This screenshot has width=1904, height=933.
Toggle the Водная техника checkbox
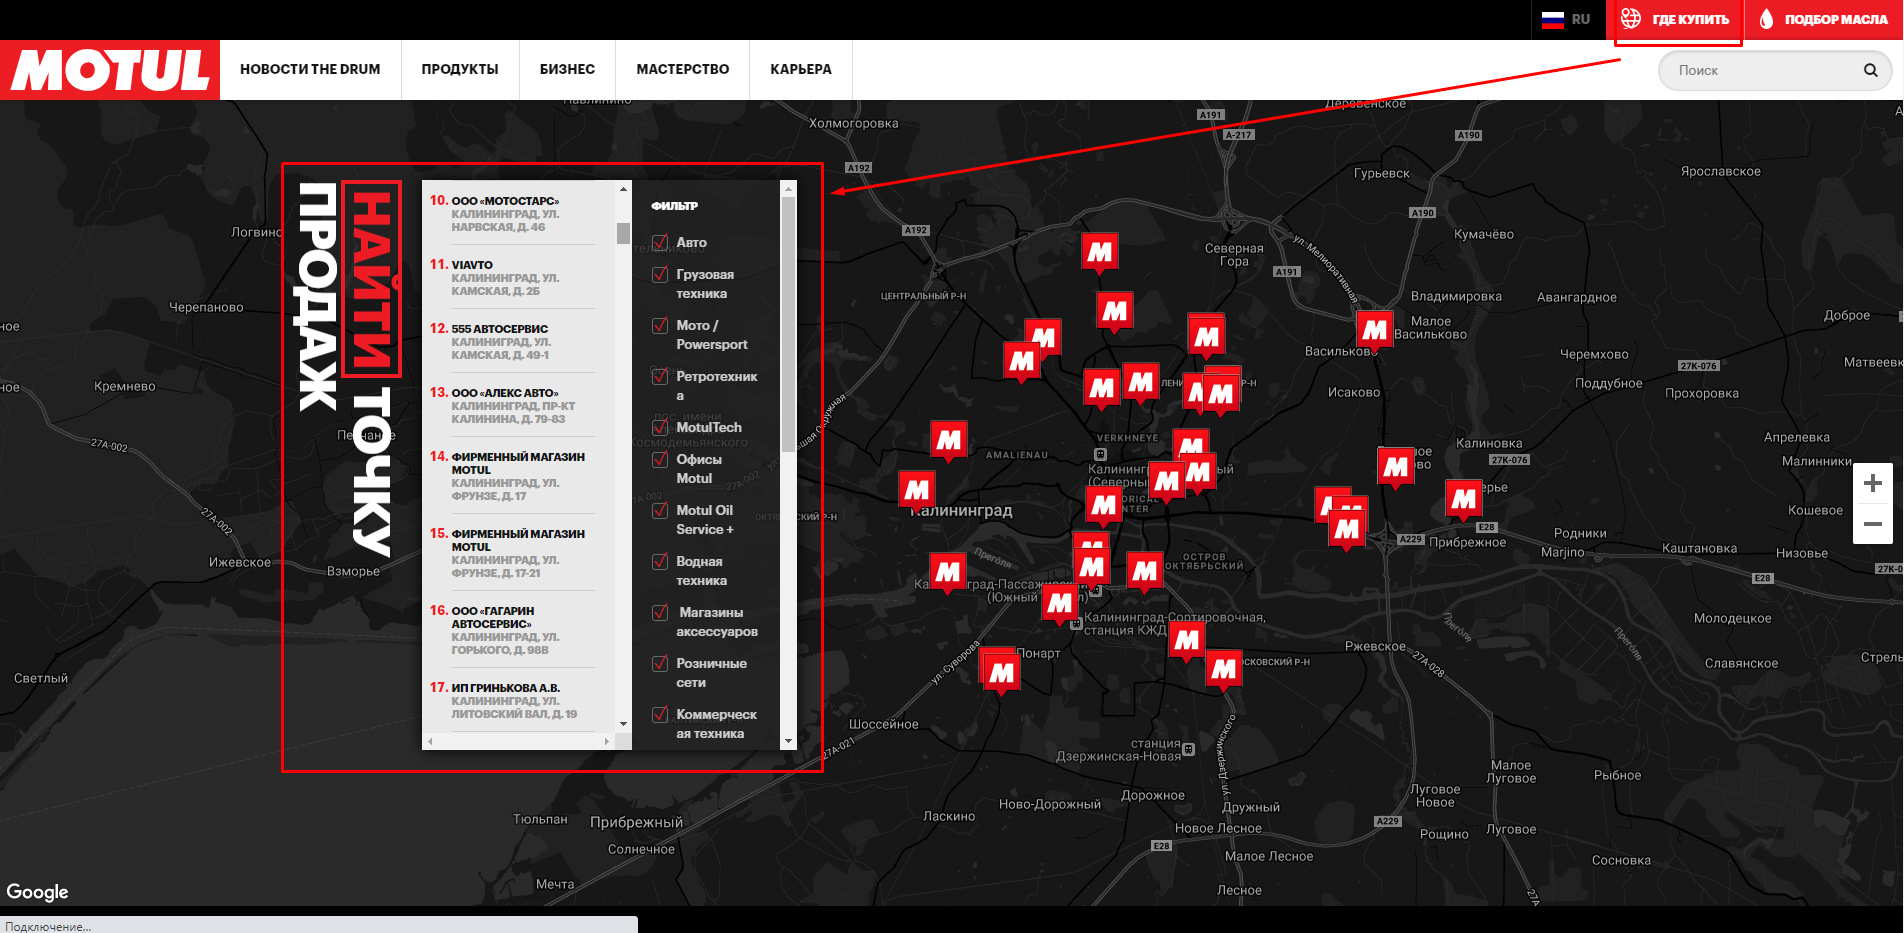point(660,561)
